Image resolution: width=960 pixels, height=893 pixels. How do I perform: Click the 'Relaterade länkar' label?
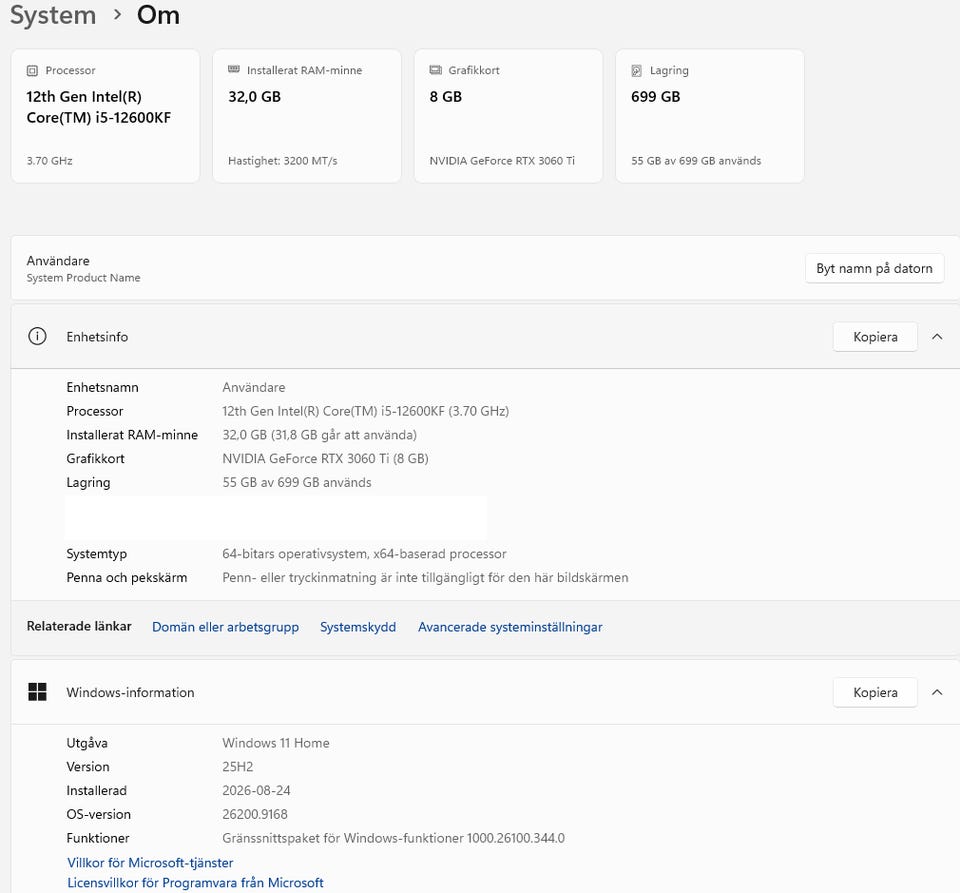pos(79,626)
